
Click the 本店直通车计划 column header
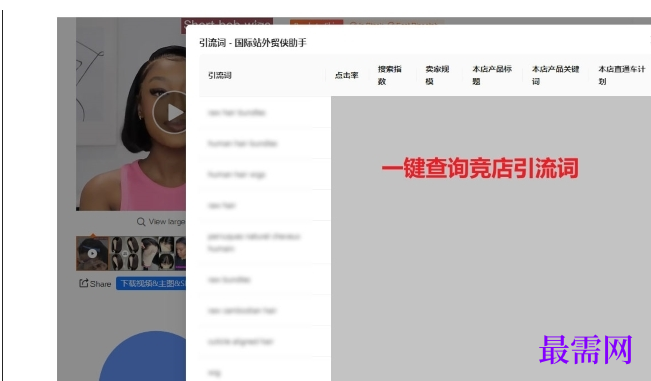[622, 75]
